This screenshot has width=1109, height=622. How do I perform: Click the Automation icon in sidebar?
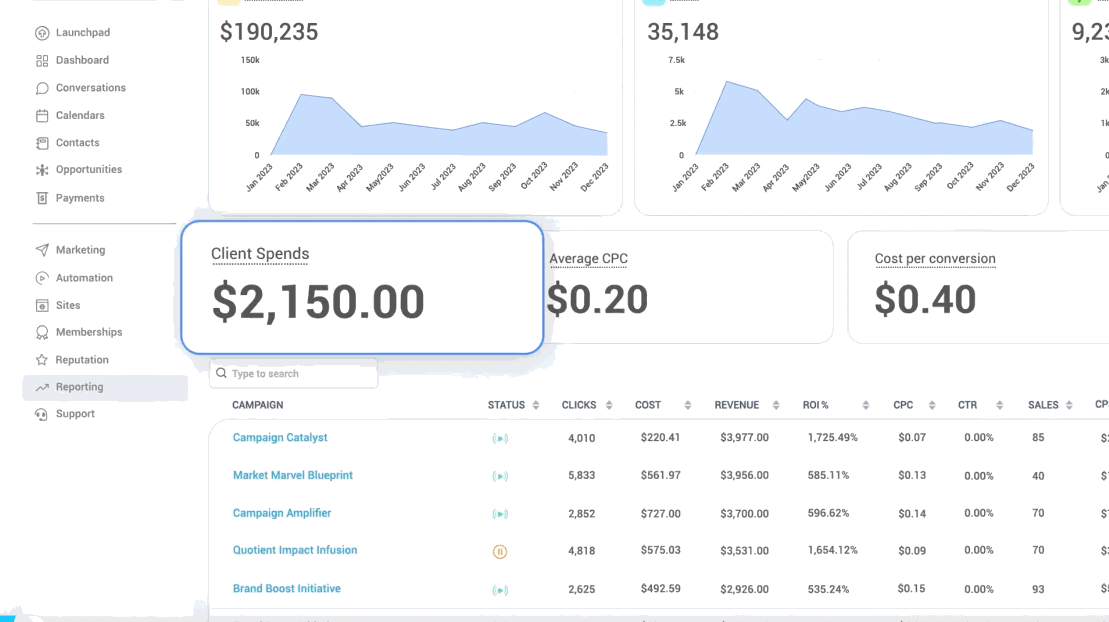pos(41,278)
